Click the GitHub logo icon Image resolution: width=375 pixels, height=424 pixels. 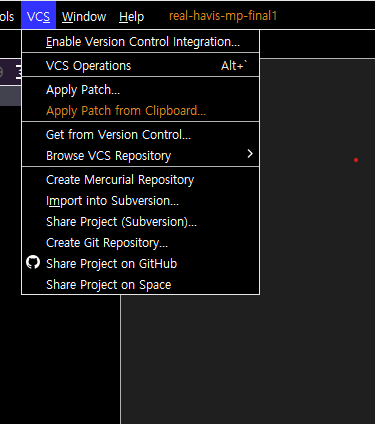33,263
